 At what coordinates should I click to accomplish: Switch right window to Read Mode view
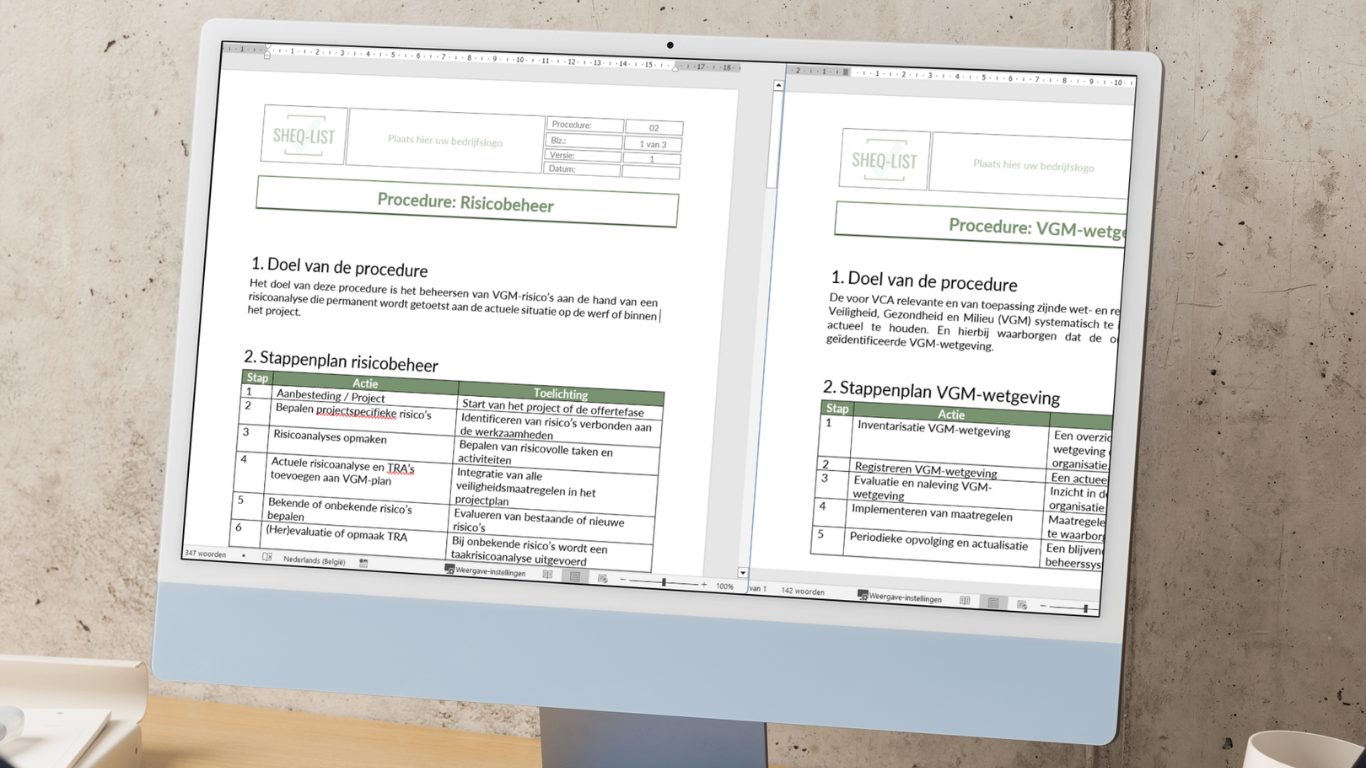[964, 600]
